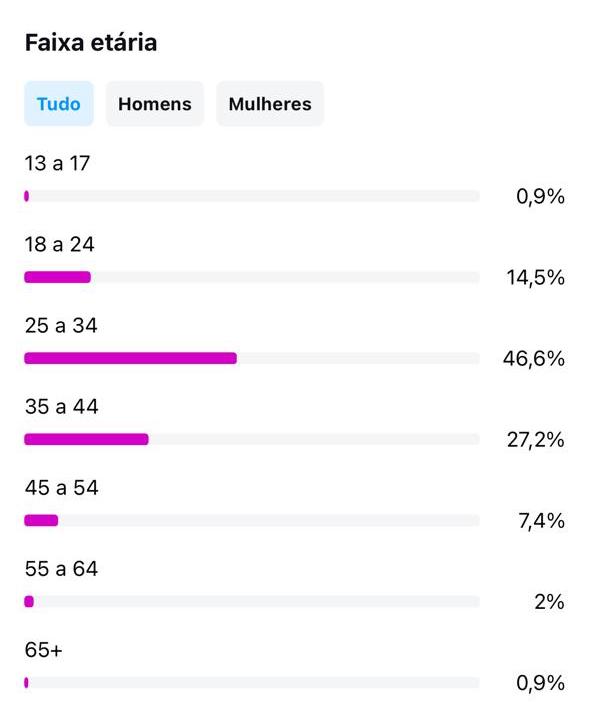Open the Mulheres filter tab

tap(270, 104)
